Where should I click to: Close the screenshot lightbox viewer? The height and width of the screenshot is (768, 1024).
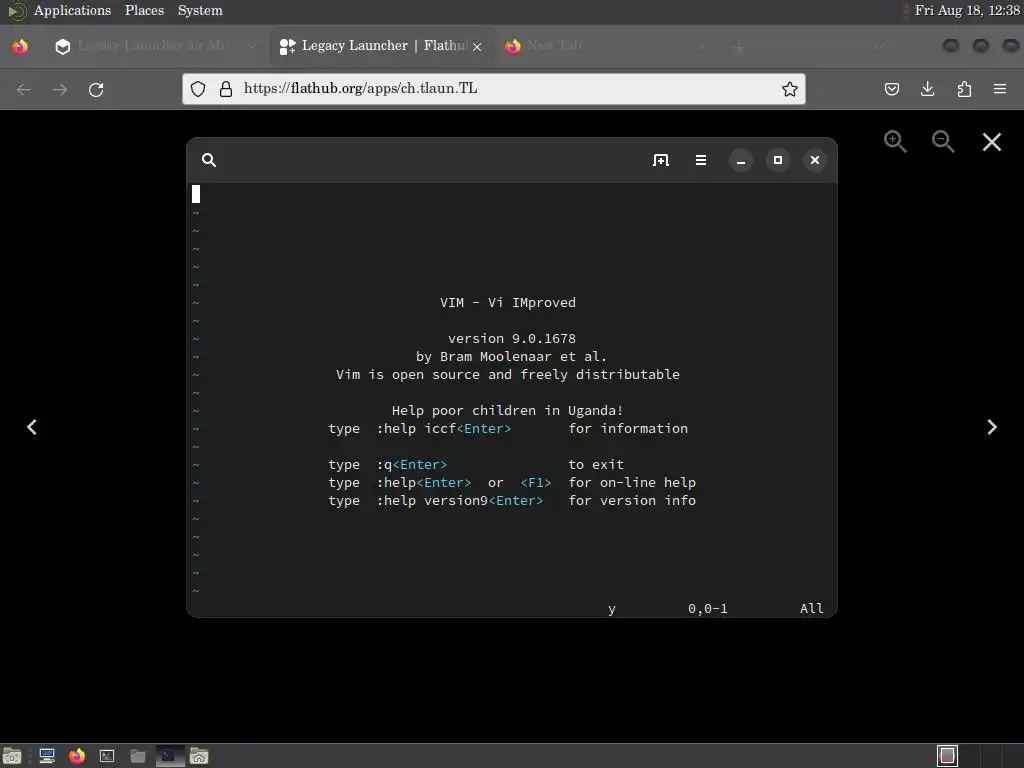991,142
